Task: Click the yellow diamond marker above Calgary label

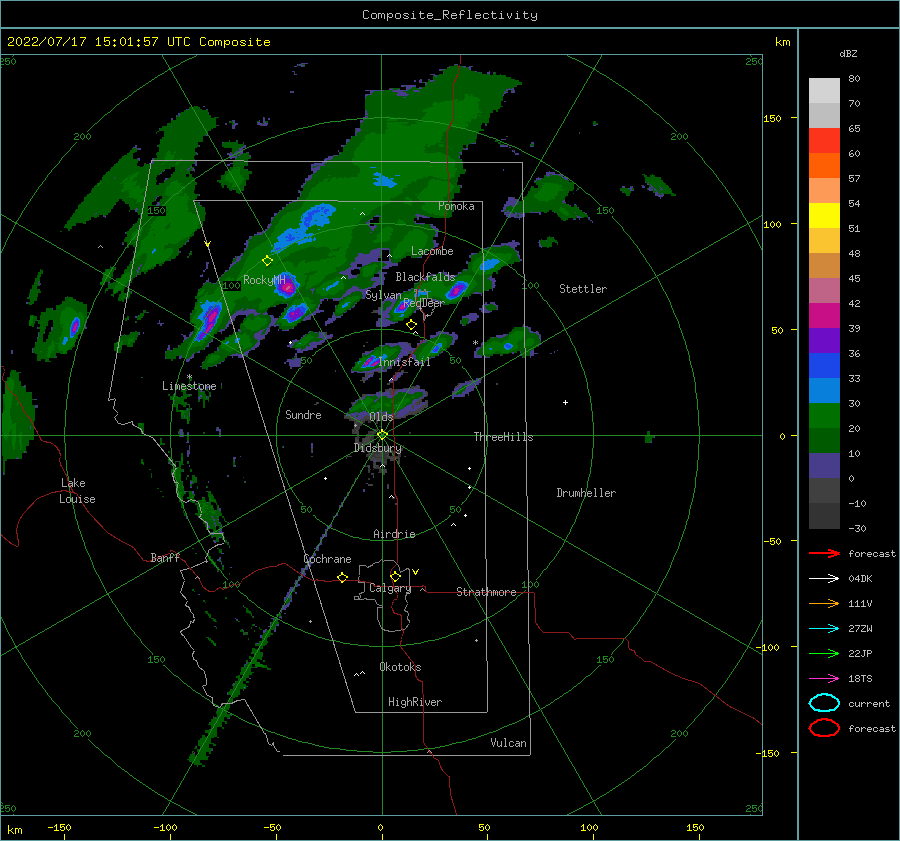Action: pyautogui.click(x=395, y=576)
